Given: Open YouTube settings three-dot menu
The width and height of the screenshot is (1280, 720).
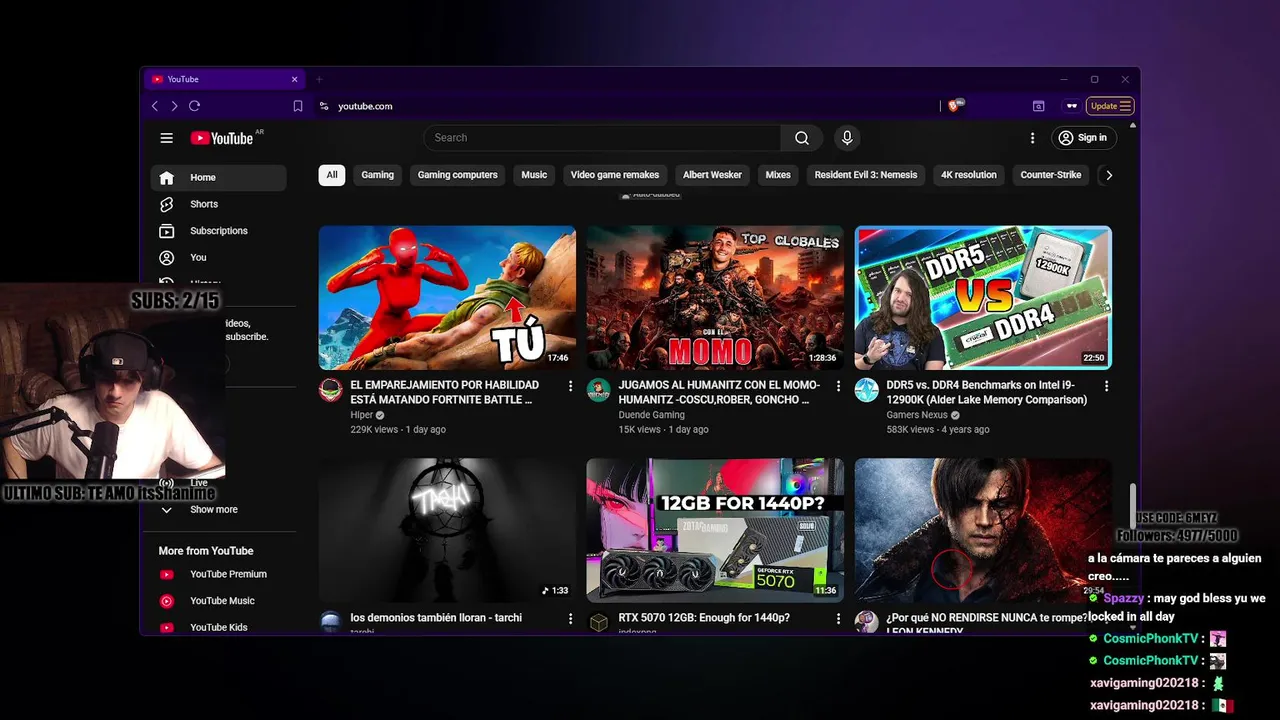Looking at the screenshot, I should pos(1033,138).
